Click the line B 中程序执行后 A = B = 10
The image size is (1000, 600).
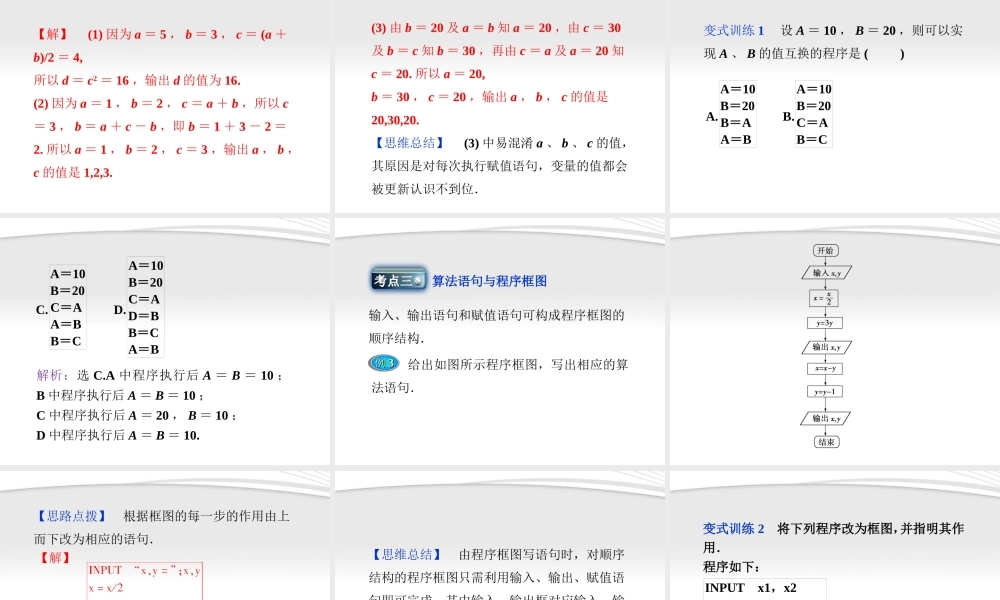pyautogui.click(x=119, y=395)
